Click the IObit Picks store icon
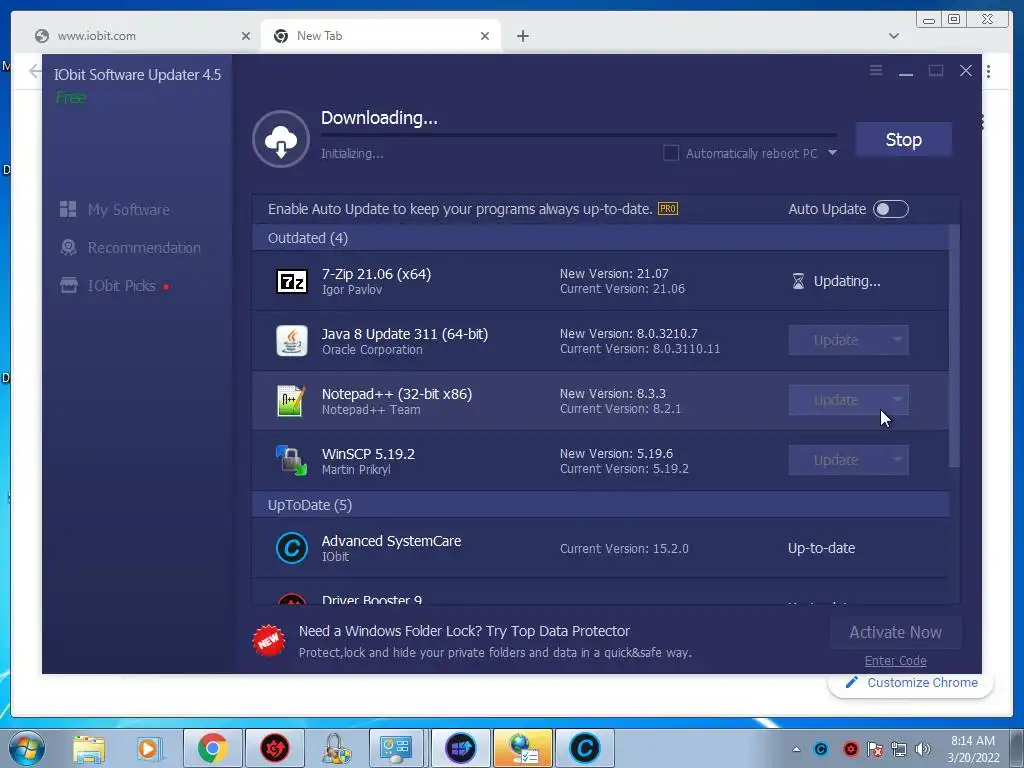Viewport: 1024px width, 768px height. click(x=69, y=285)
